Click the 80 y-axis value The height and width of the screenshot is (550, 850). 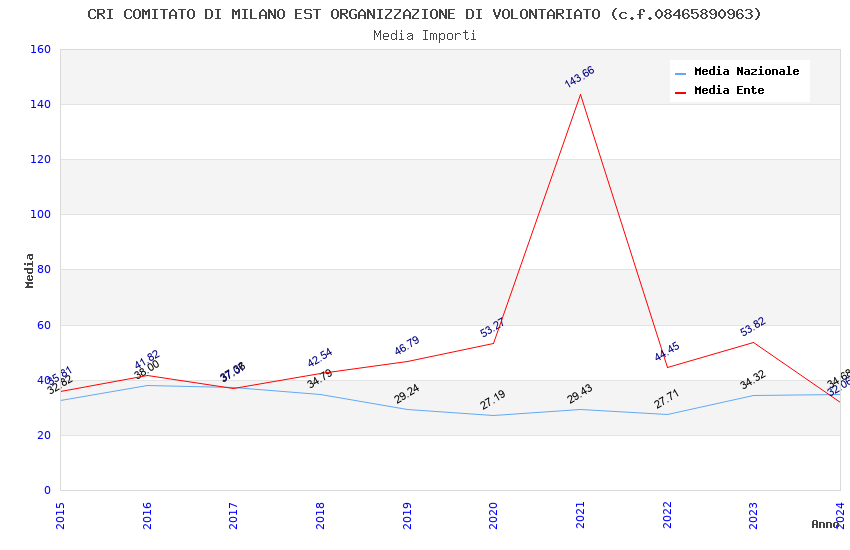point(44,269)
